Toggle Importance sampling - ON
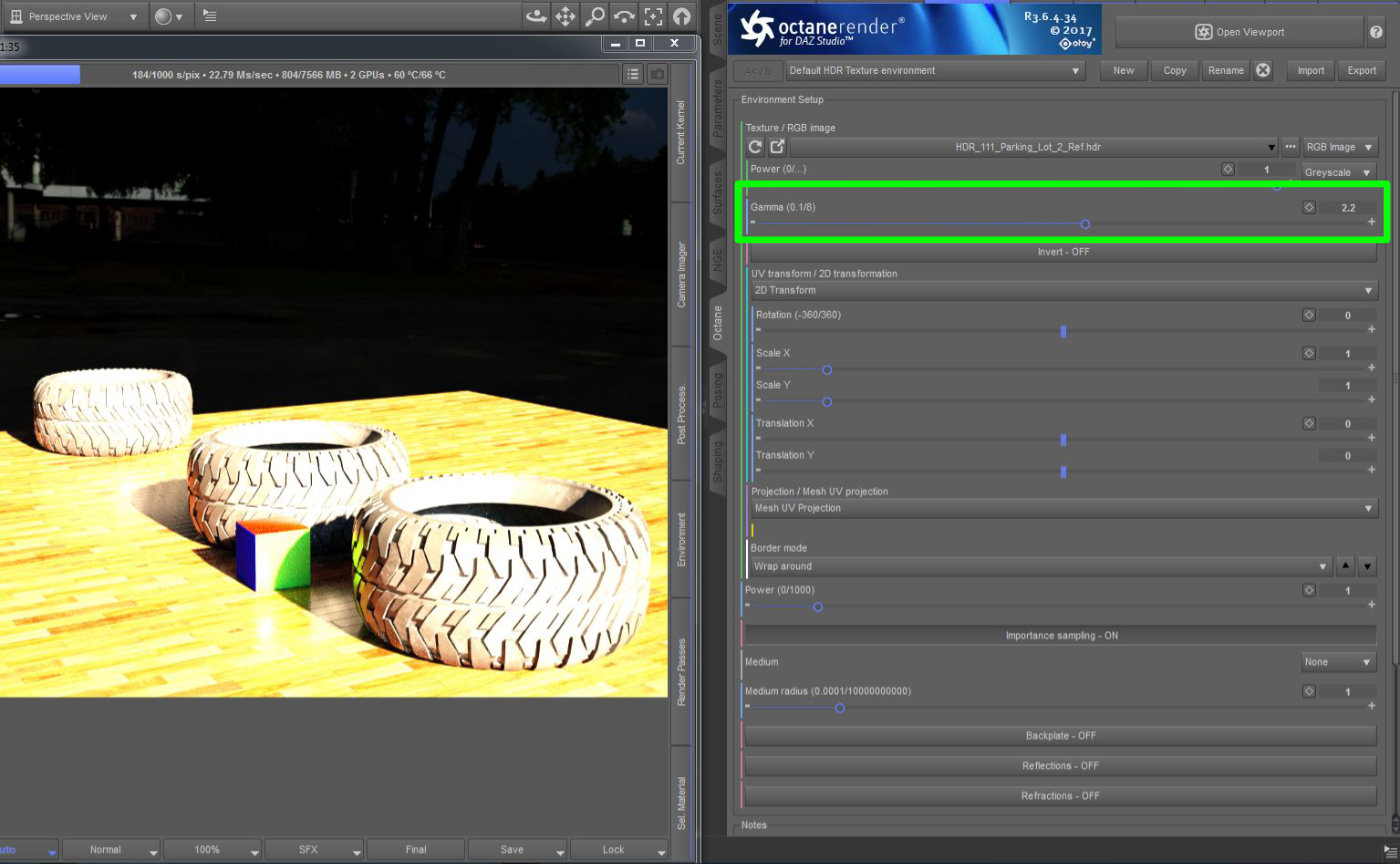The height and width of the screenshot is (864, 1400). coord(1060,636)
